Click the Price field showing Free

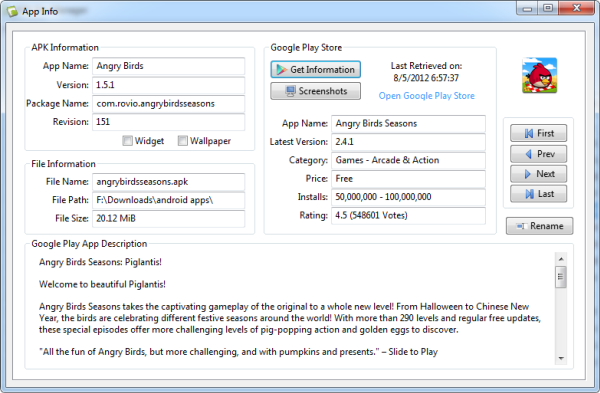pos(408,179)
